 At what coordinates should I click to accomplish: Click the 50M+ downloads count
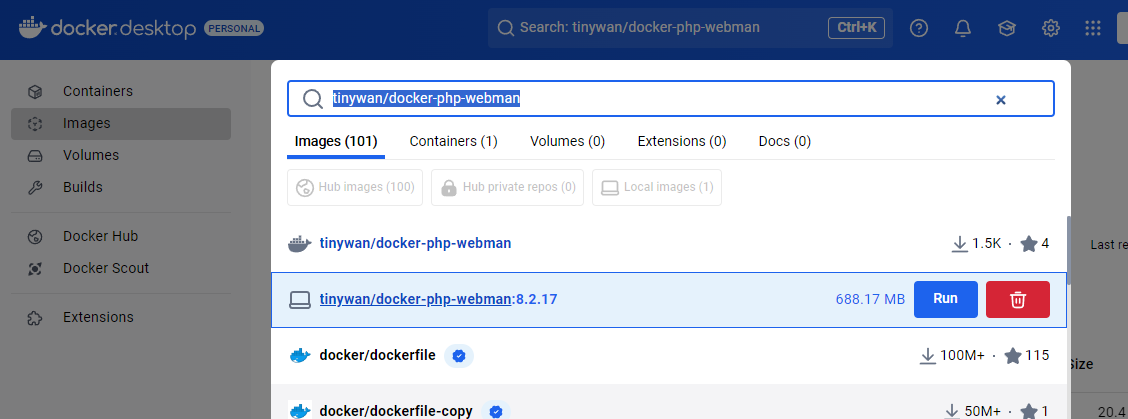pos(983,411)
